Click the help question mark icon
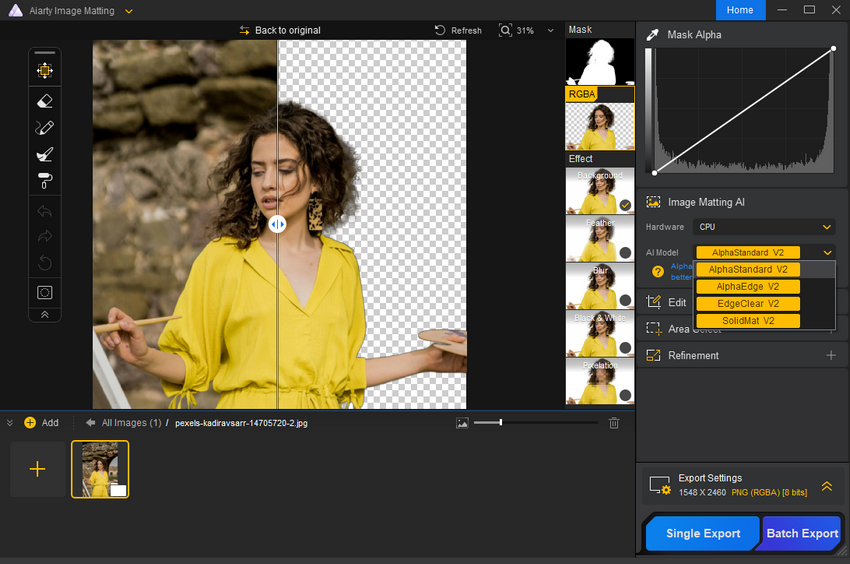850x564 pixels. (657, 271)
